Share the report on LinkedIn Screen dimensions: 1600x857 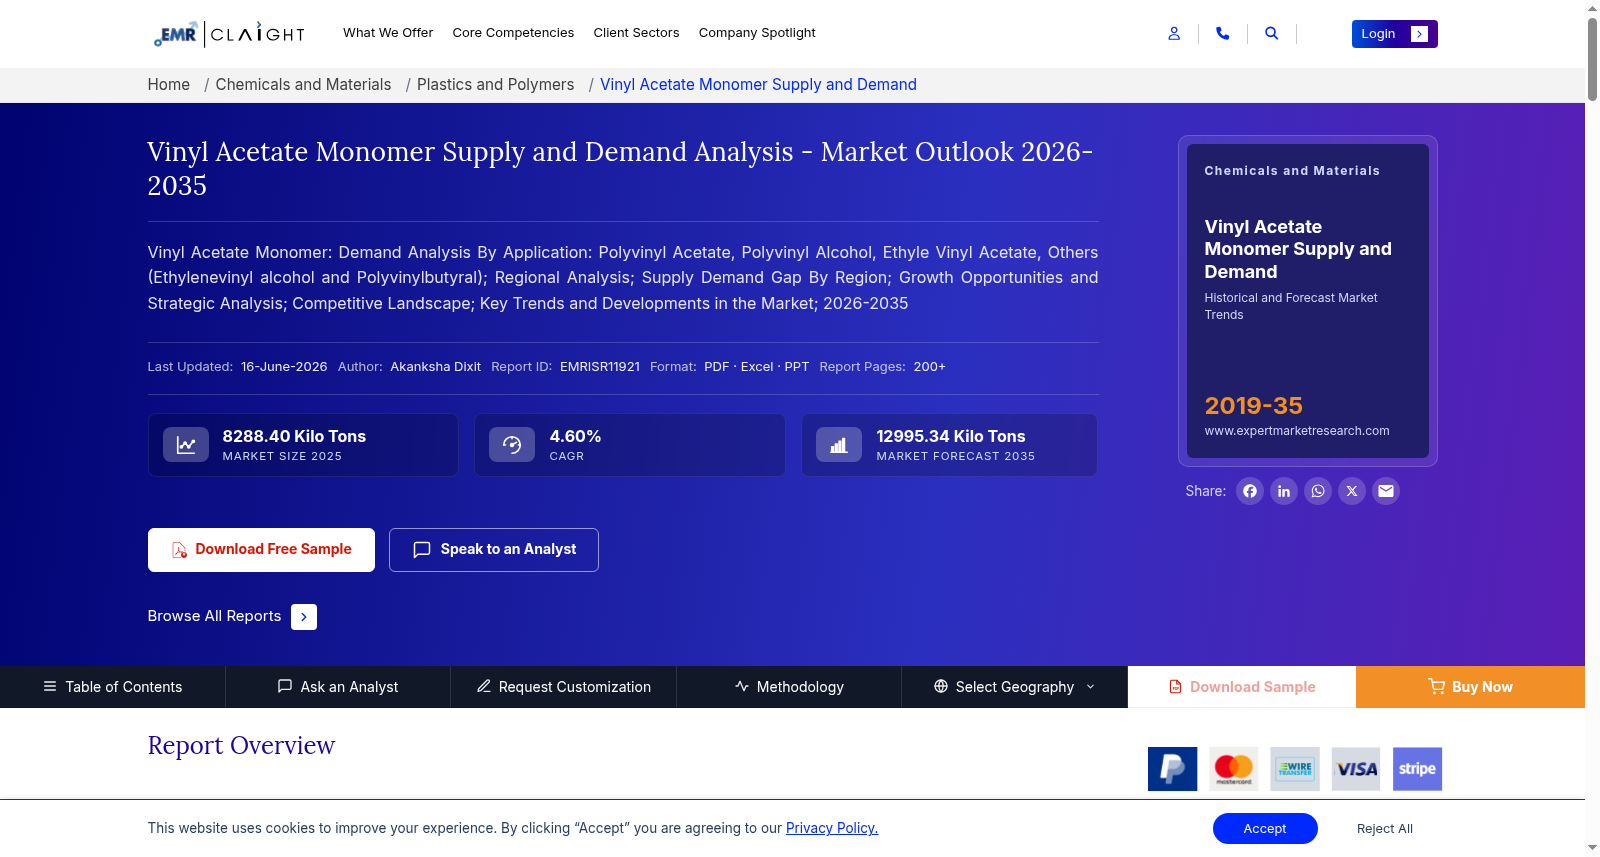coord(1284,491)
